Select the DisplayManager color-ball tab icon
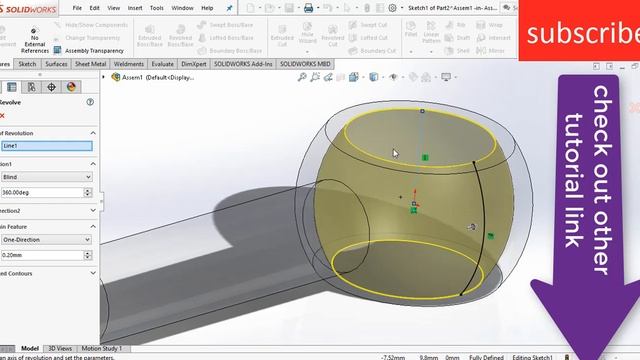 [71, 87]
